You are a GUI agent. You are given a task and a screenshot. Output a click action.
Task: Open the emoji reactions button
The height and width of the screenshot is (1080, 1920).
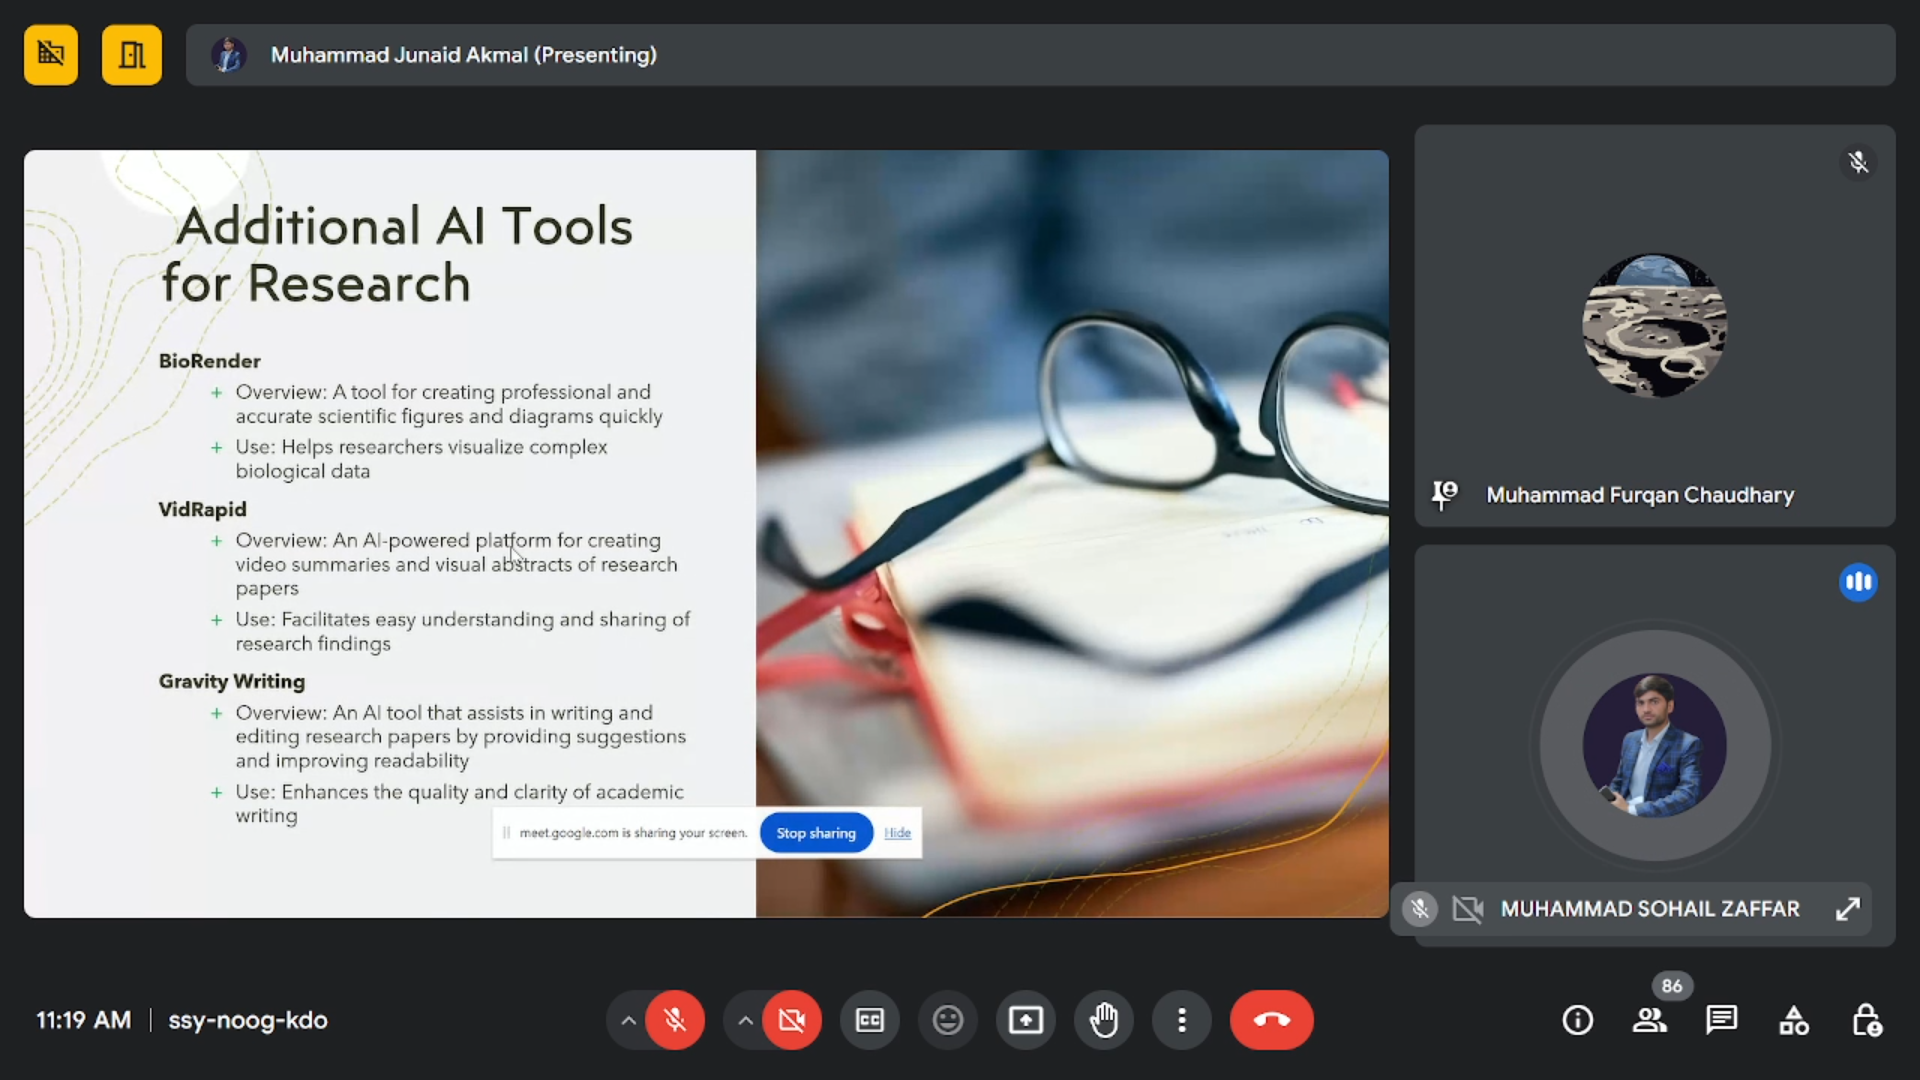click(948, 1020)
